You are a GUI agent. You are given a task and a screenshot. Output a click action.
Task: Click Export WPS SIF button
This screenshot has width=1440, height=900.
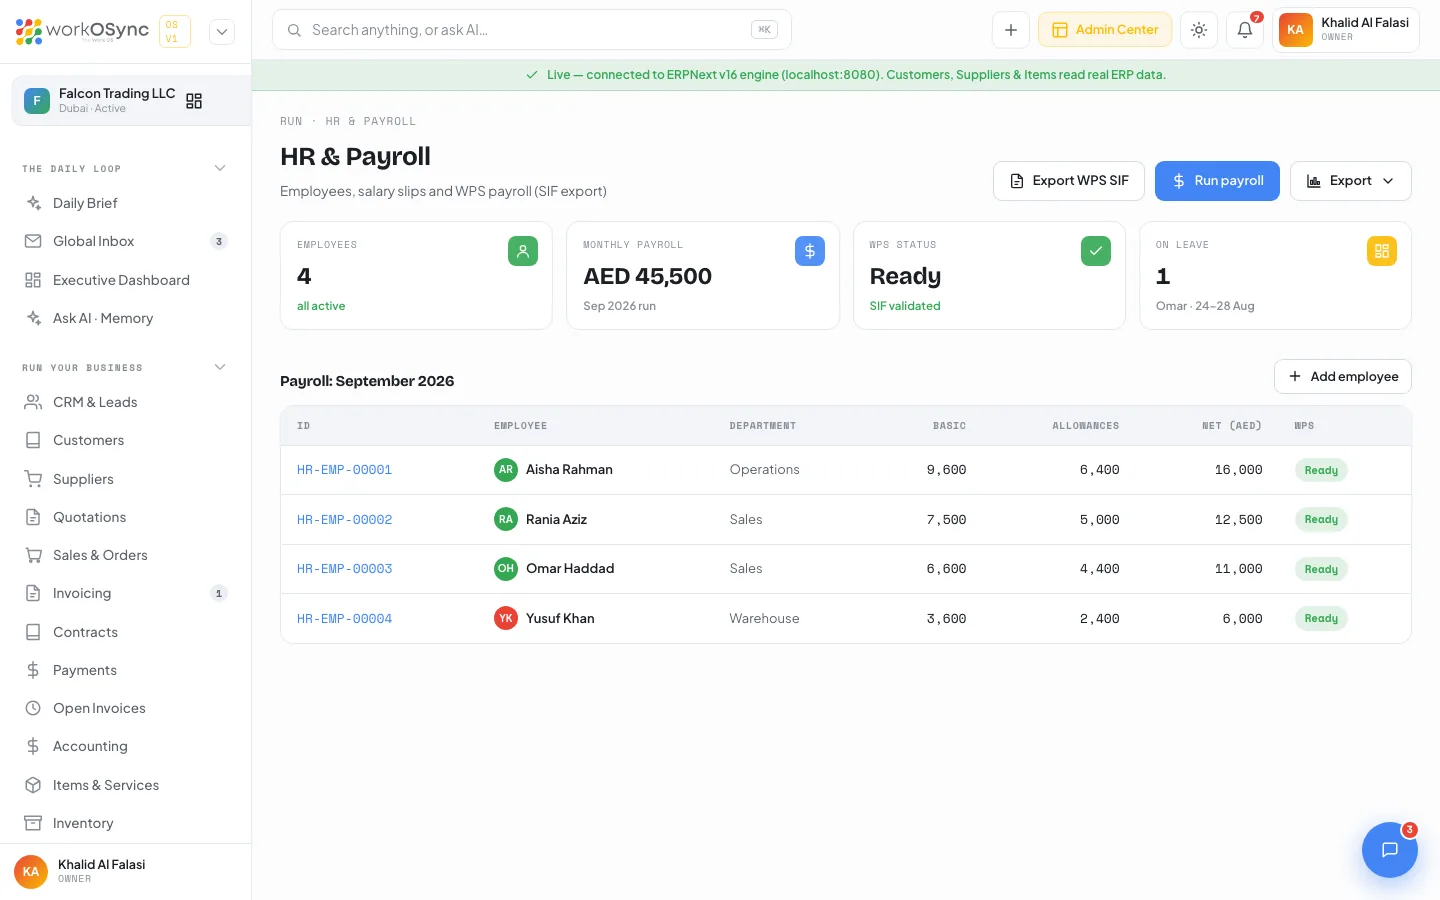pos(1068,181)
